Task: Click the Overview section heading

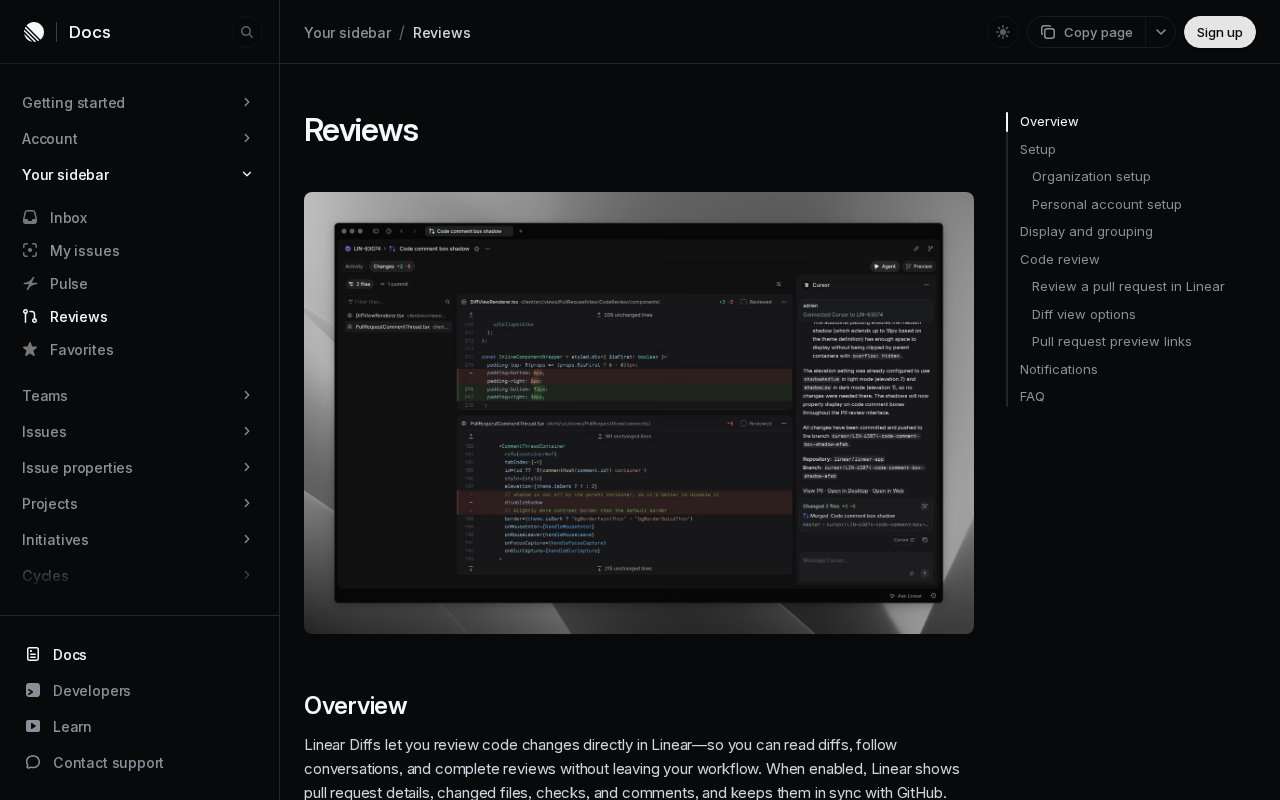Action: pos(355,706)
